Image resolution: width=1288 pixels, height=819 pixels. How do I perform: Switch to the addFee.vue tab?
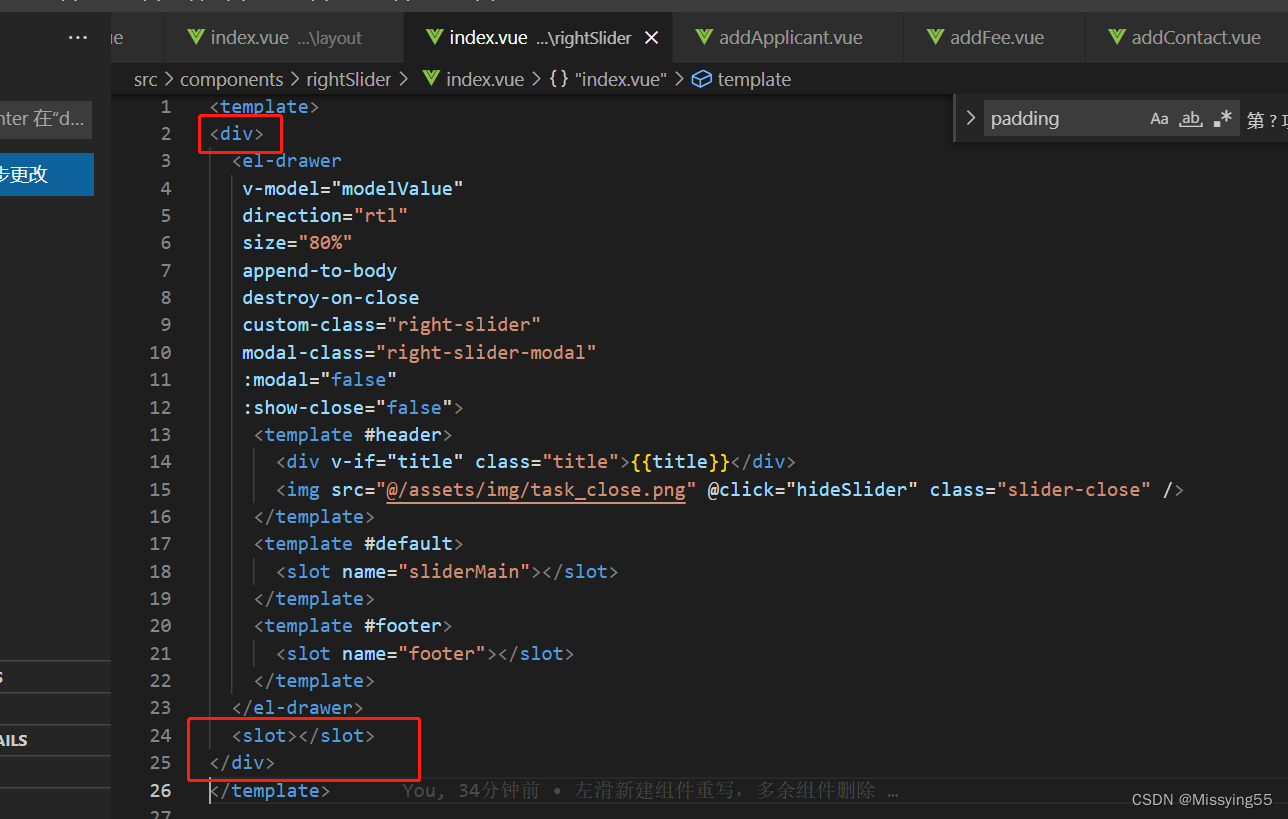coord(995,38)
